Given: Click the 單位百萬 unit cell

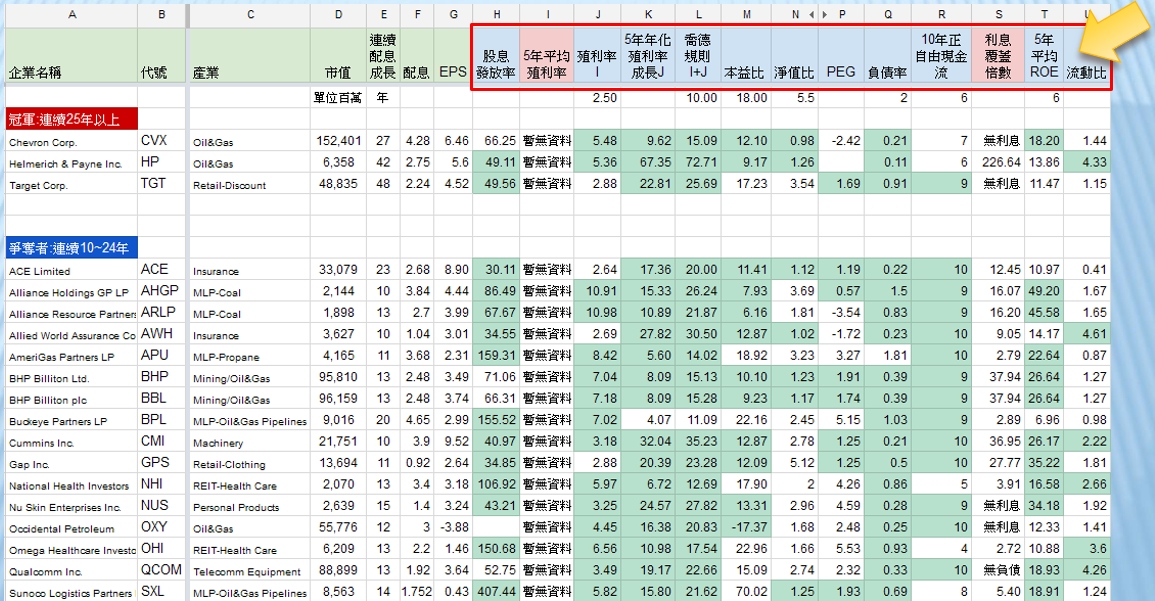Looking at the screenshot, I should pyautogui.click(x=338, y=97).
